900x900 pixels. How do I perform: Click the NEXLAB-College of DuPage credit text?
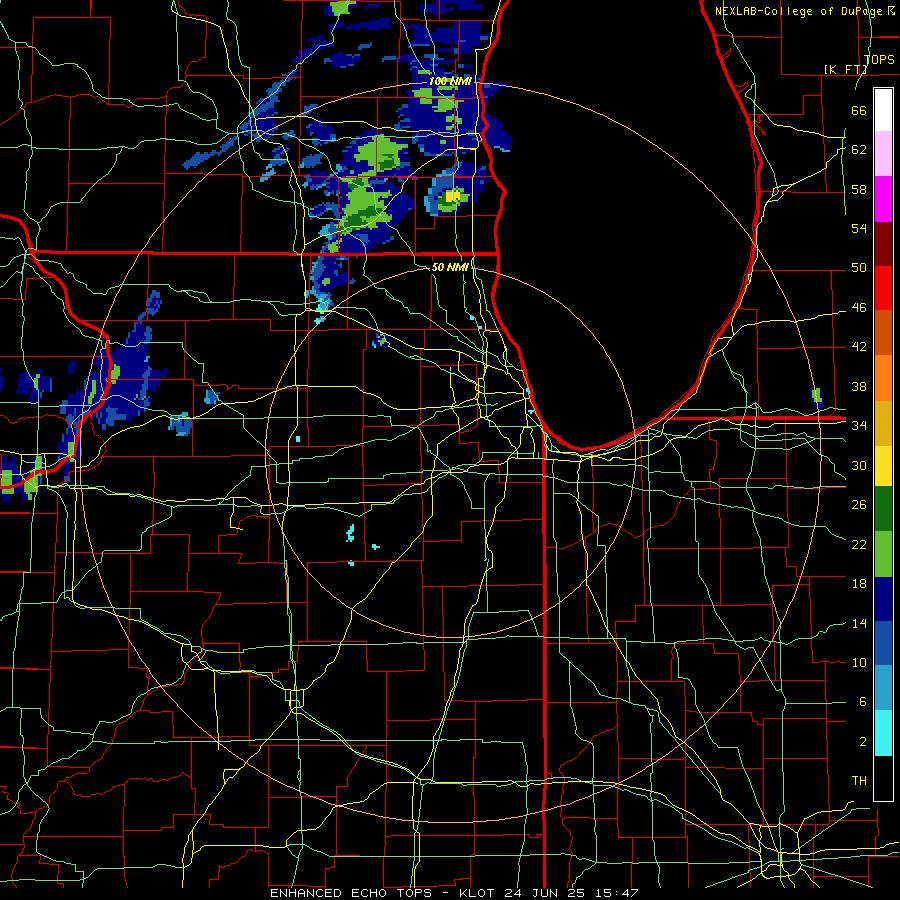pos(804,11)
